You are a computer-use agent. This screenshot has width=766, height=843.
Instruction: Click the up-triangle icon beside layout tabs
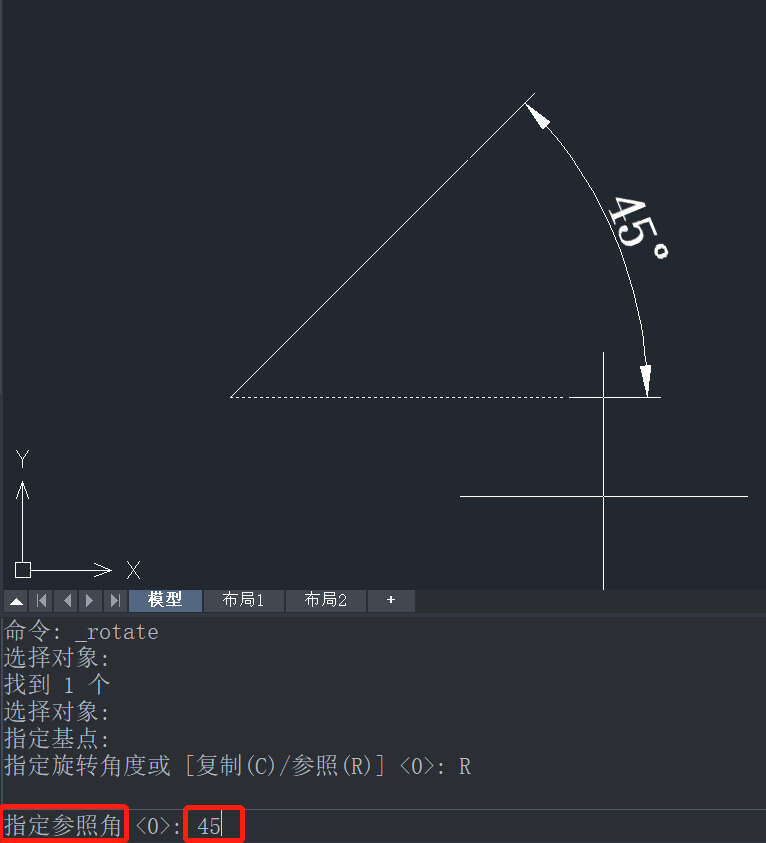(x=17, y=601)
